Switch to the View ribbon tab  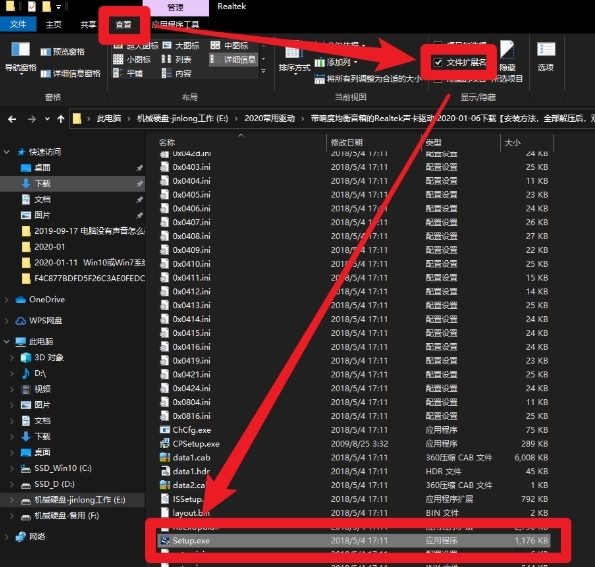point(123,25)
